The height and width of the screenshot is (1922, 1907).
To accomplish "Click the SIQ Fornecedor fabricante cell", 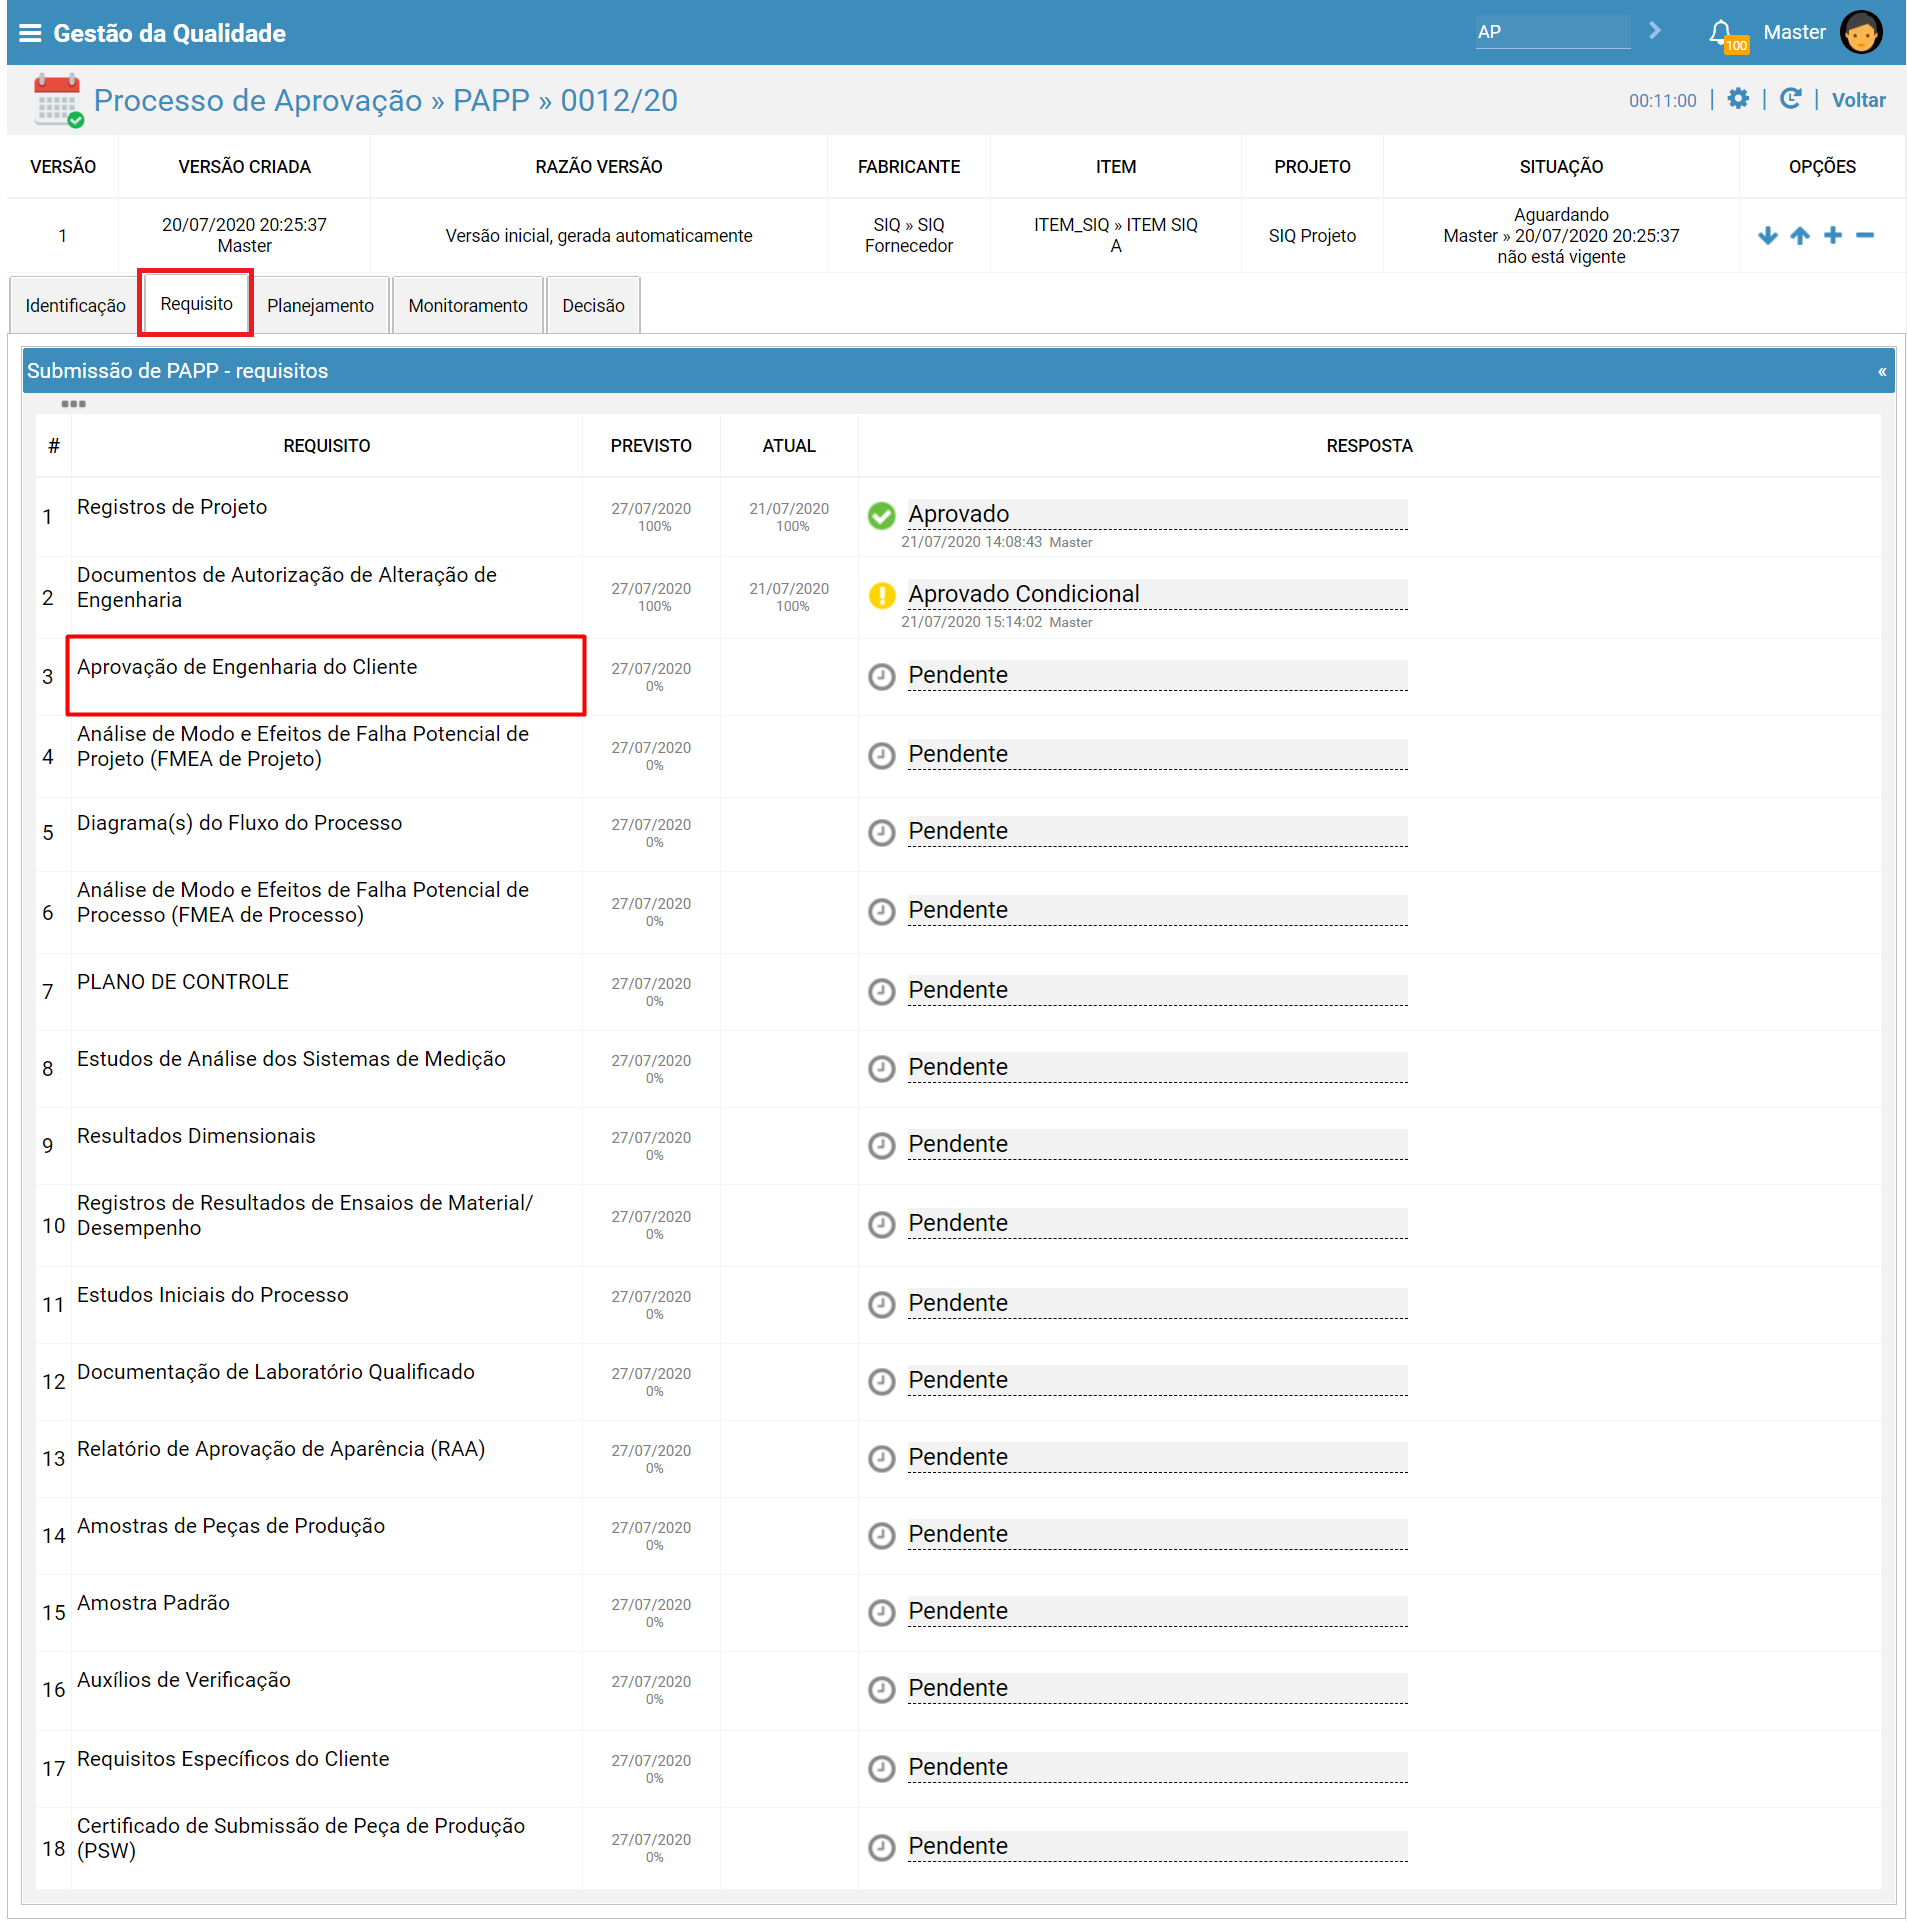I will pyautogui.click(x=908, y=236).
